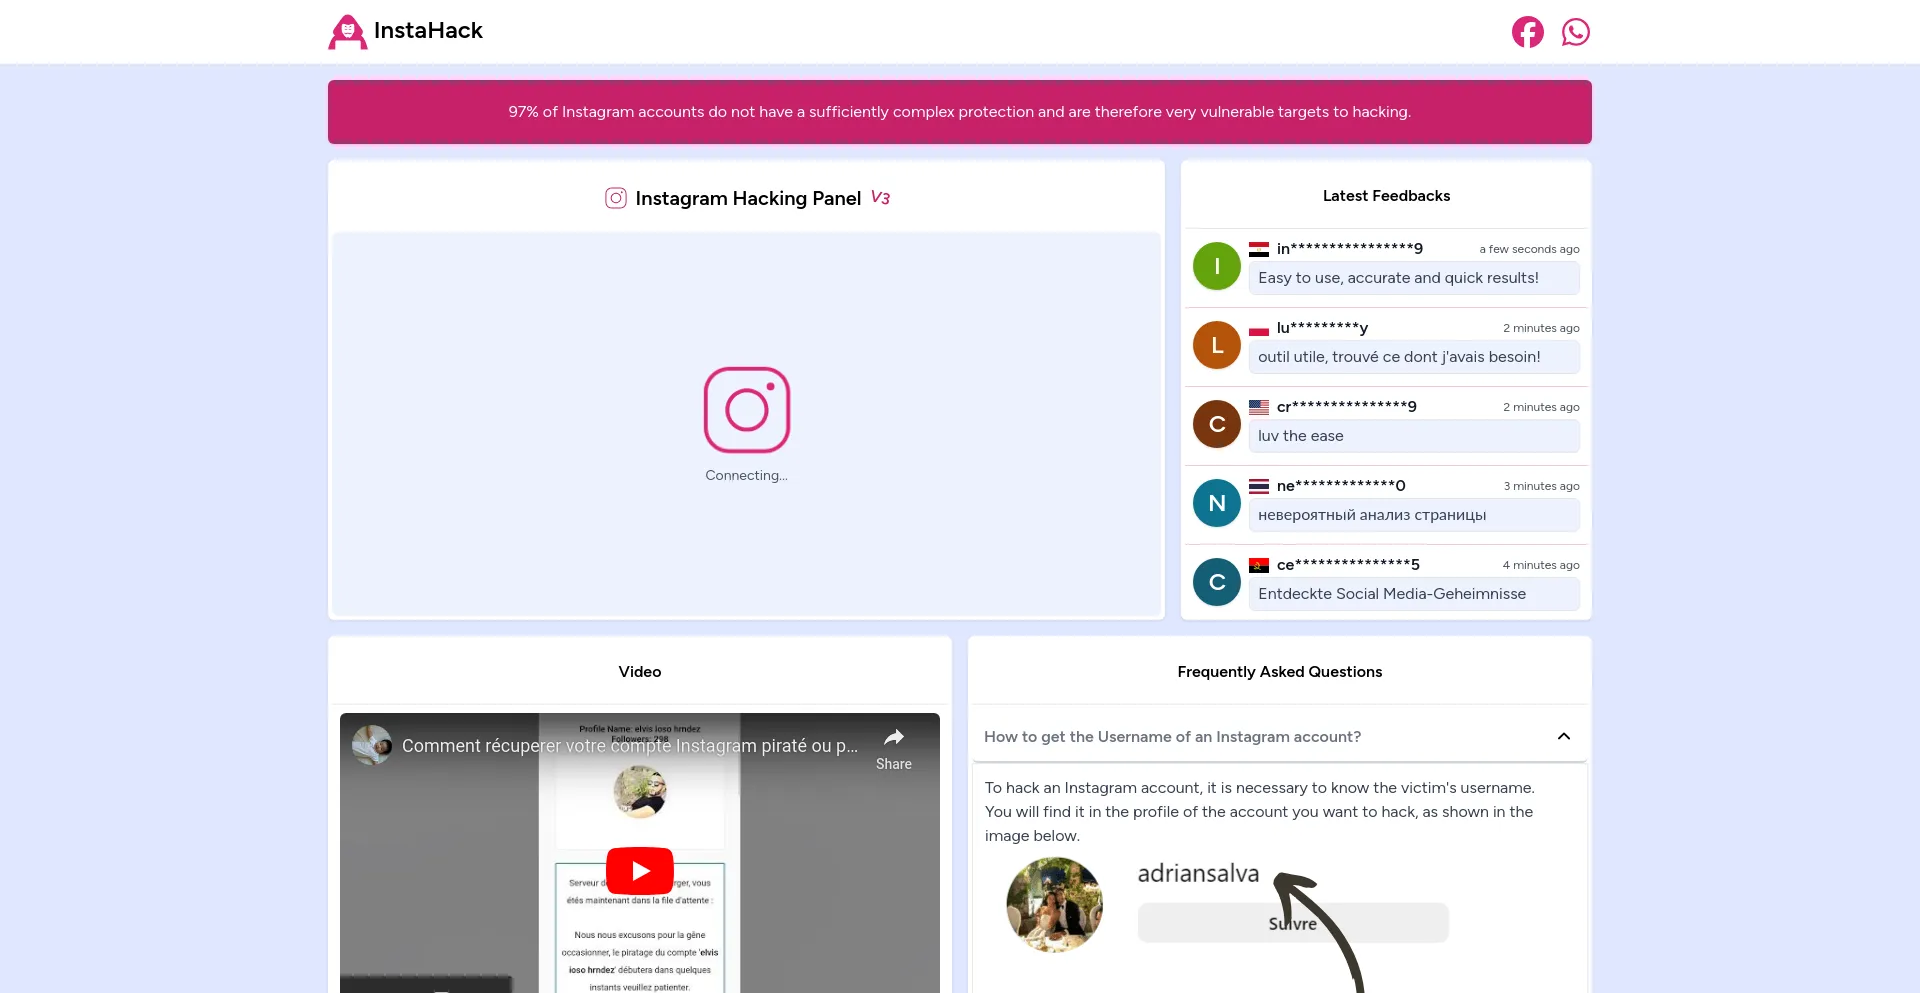Click the large Instagram logo above Connecting
The height and width of the screenshot is (993, 1920).
click(x=747, y=410)
